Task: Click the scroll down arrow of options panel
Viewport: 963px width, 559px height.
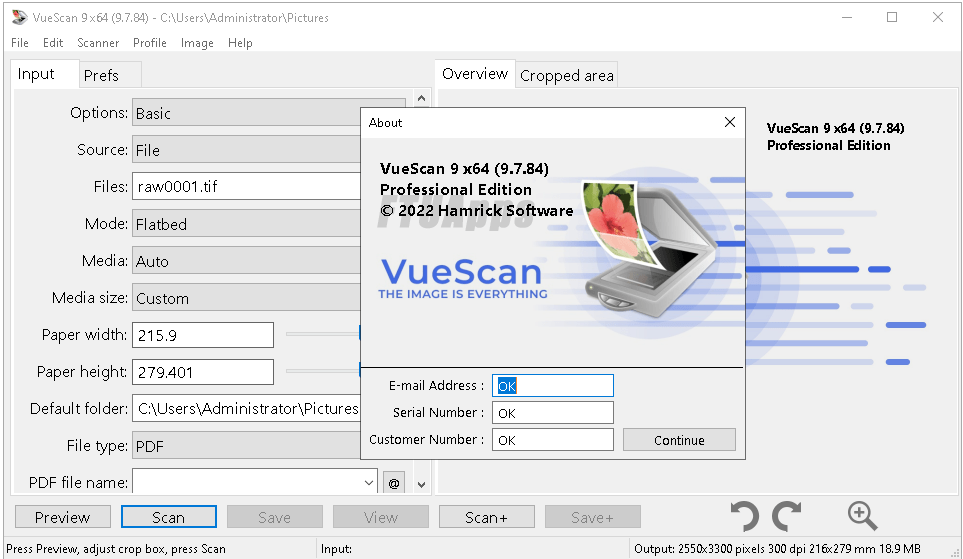Action: click(x=421, y=485)
